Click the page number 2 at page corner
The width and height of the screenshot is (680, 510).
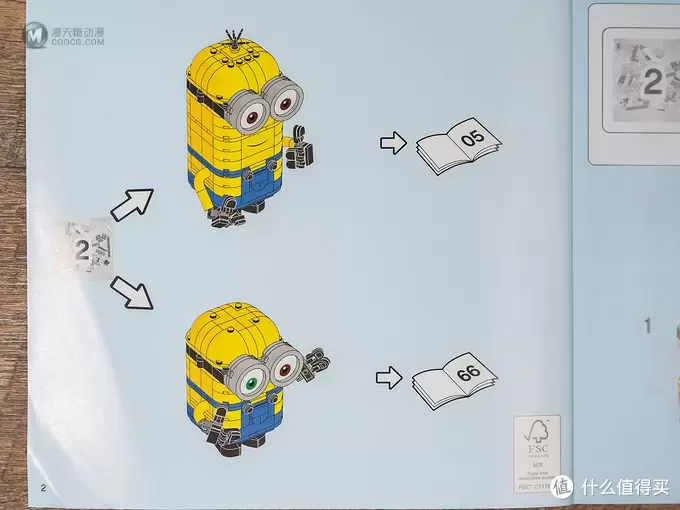[43, 488]
